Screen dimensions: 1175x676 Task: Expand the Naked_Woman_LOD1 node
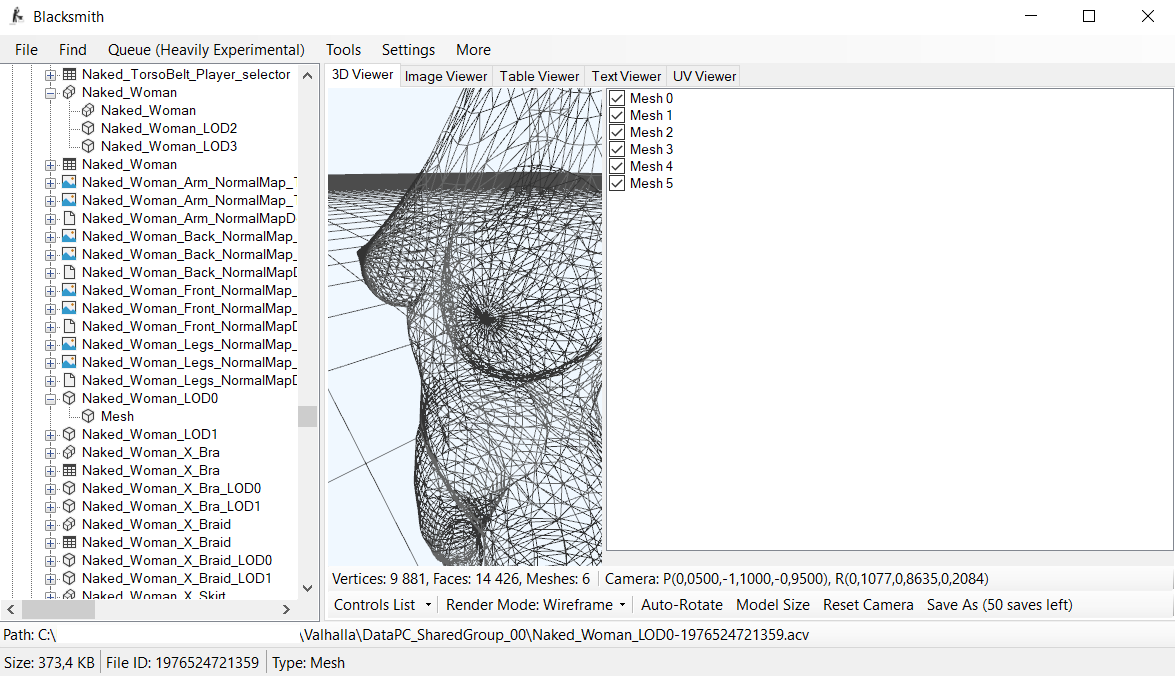(x=50, y=435)
